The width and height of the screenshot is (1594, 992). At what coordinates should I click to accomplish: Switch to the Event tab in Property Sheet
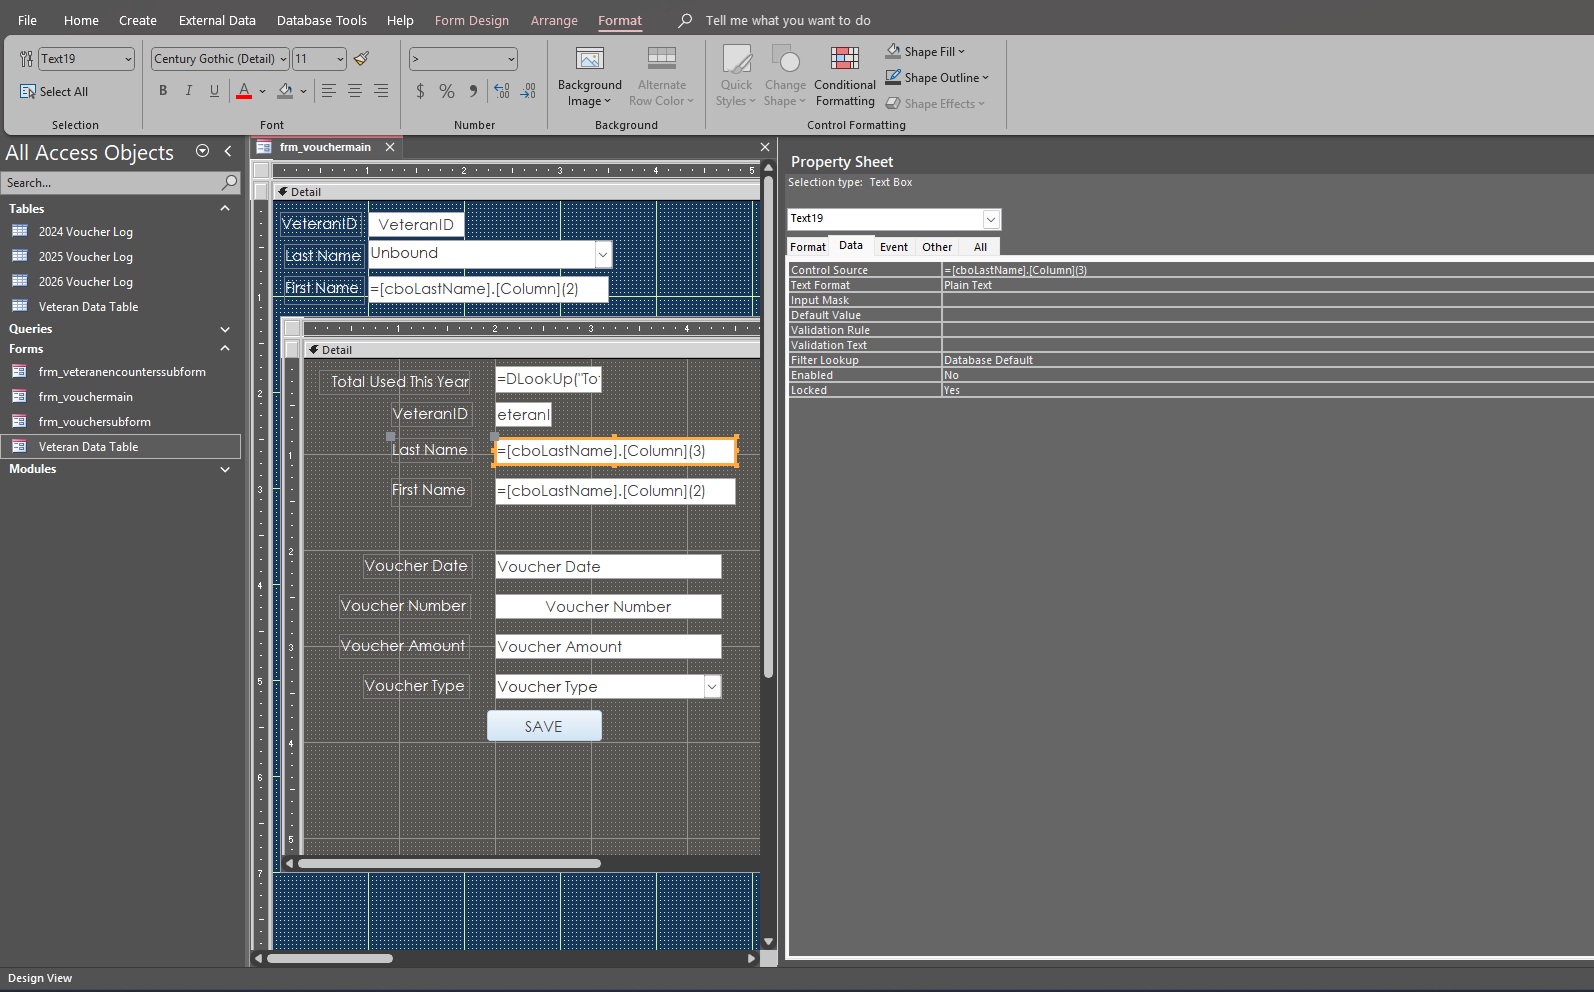coord(893,247)
